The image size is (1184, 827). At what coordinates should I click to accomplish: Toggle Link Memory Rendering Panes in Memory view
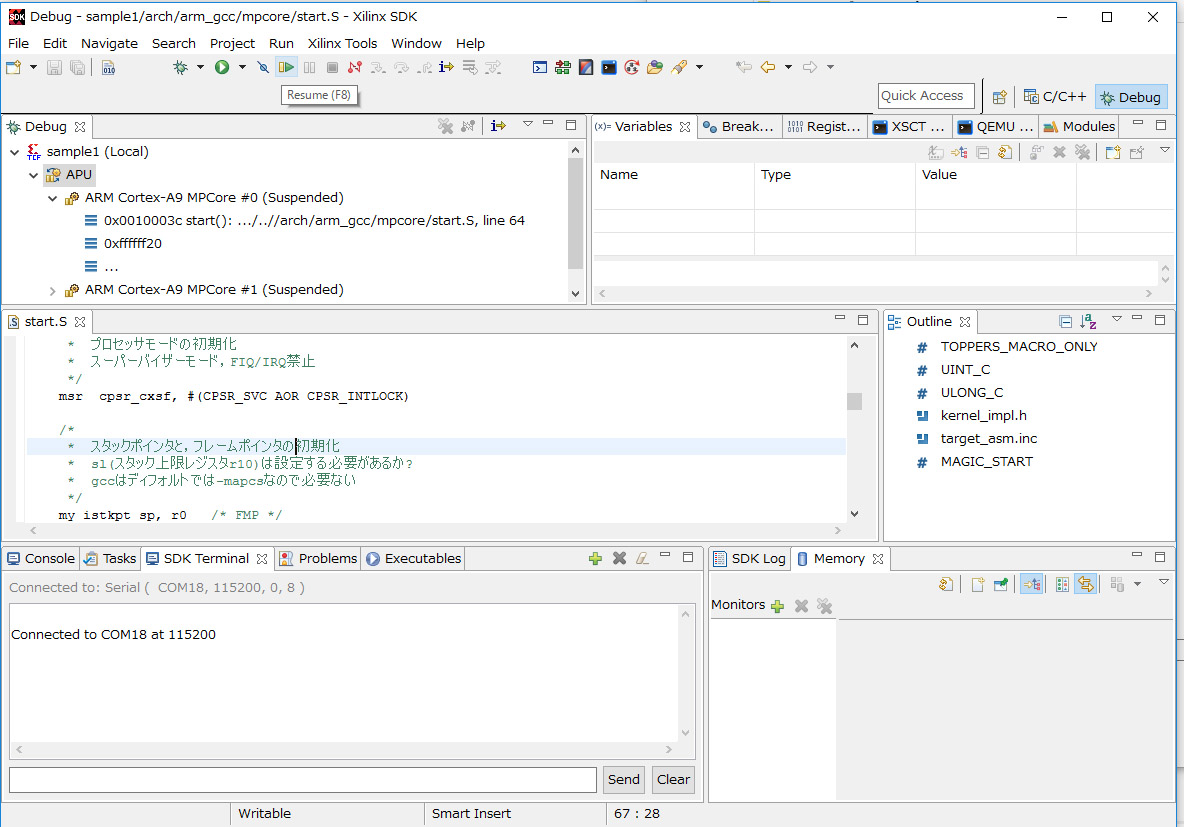(x=1085, y=585)
